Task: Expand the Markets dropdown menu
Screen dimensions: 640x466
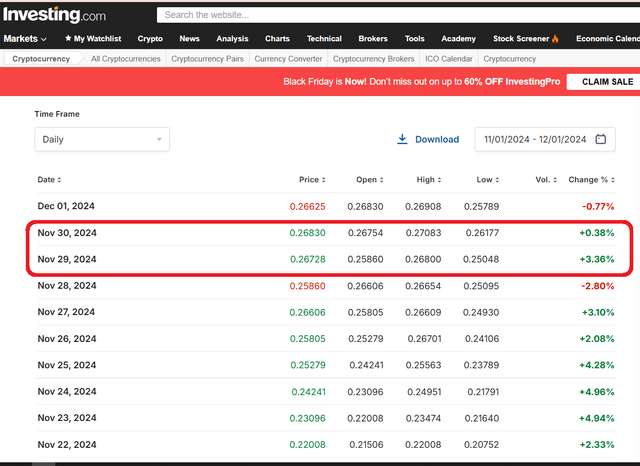Action: pos(25,39)
